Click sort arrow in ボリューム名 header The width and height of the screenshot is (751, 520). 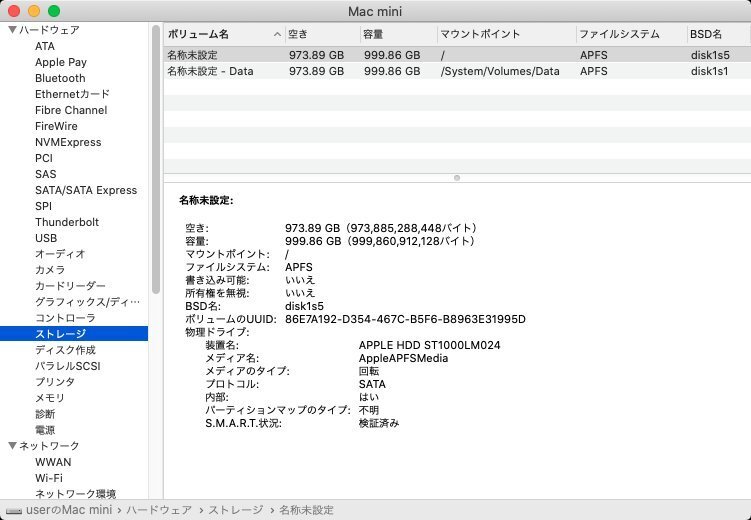[277, 34]
